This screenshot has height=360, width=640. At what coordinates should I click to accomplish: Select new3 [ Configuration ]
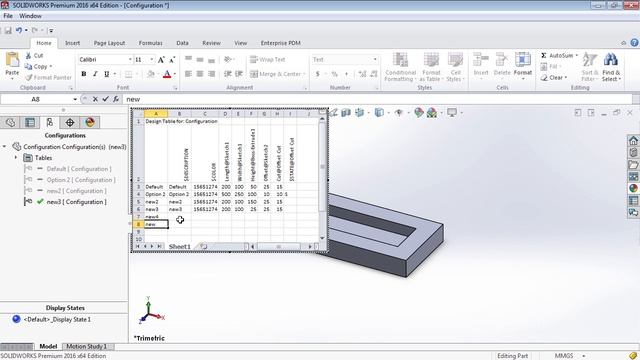[x=76, y=202]
